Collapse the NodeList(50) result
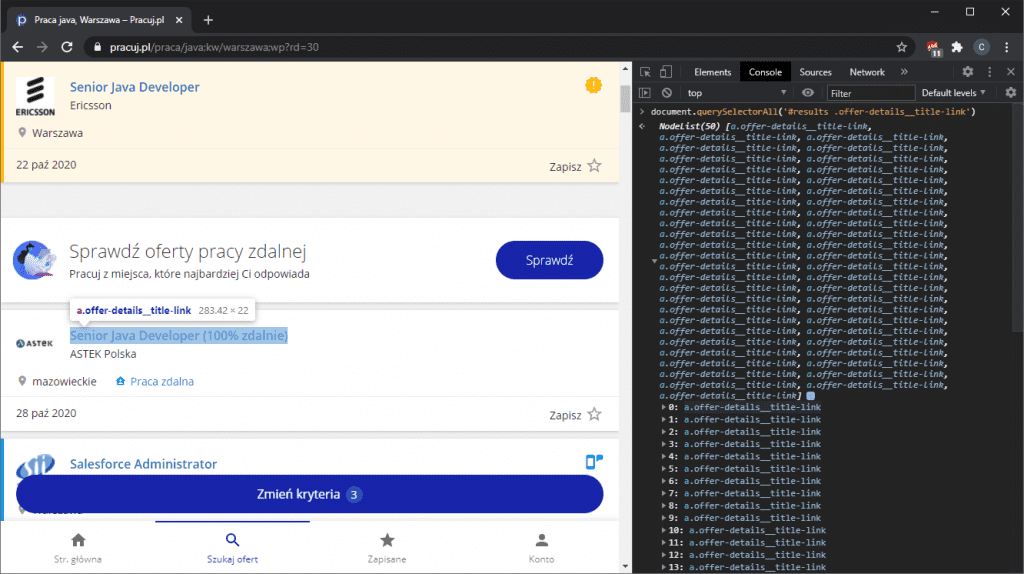Screen dimensions: 1024x574 pyautogui.click(x=654, y=261)
